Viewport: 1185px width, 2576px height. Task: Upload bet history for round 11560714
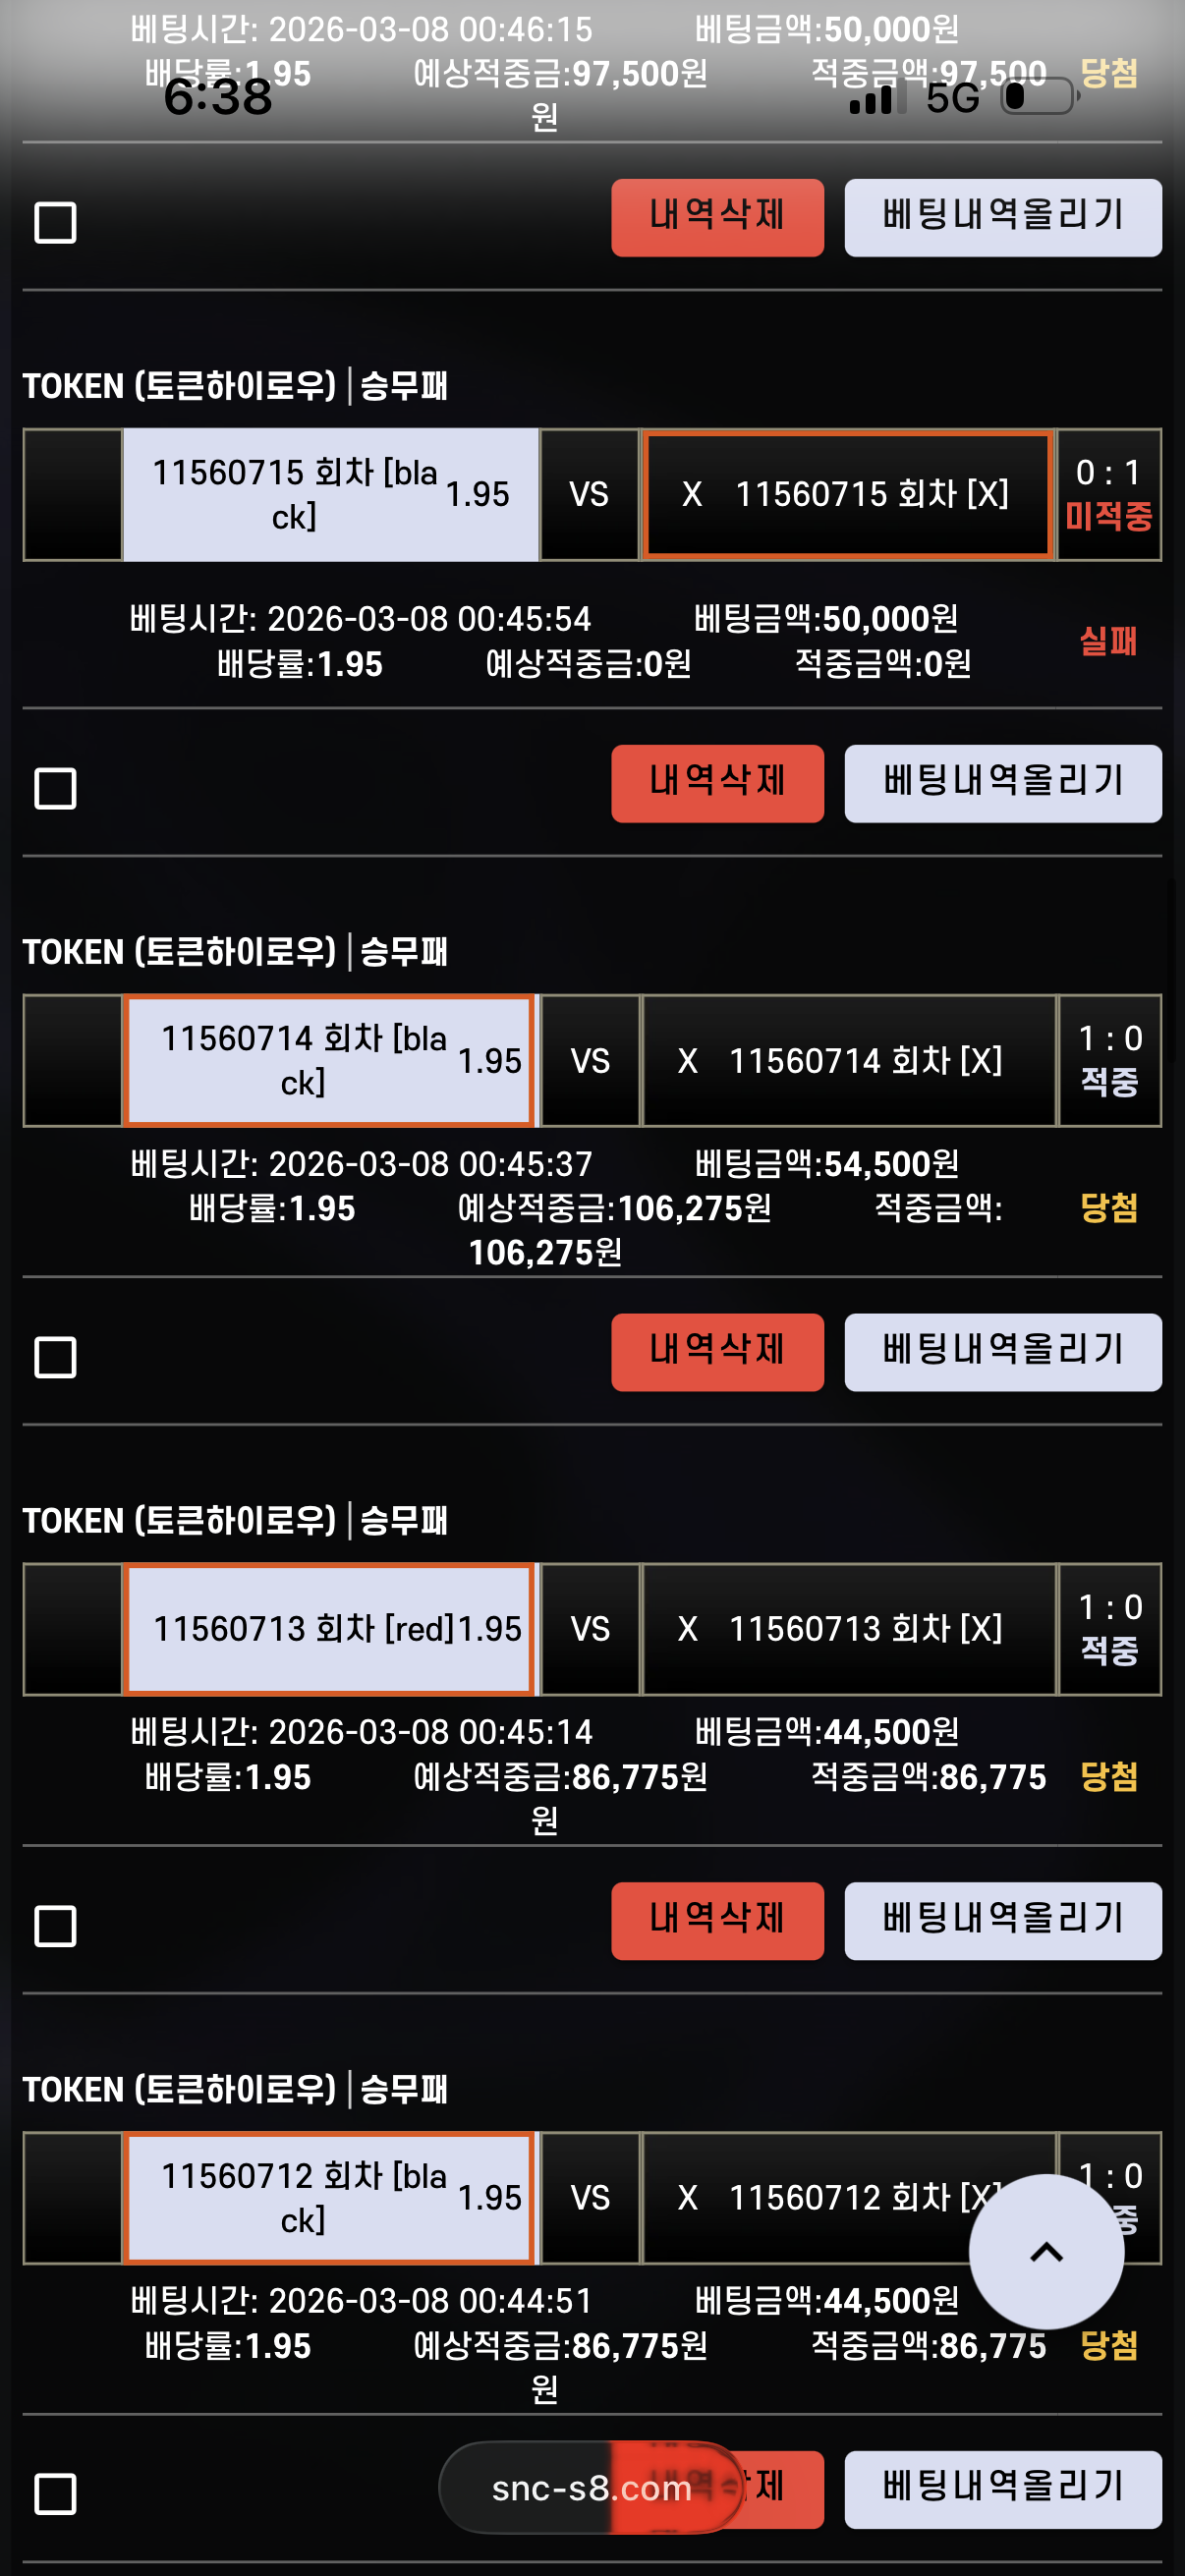1002,1352
